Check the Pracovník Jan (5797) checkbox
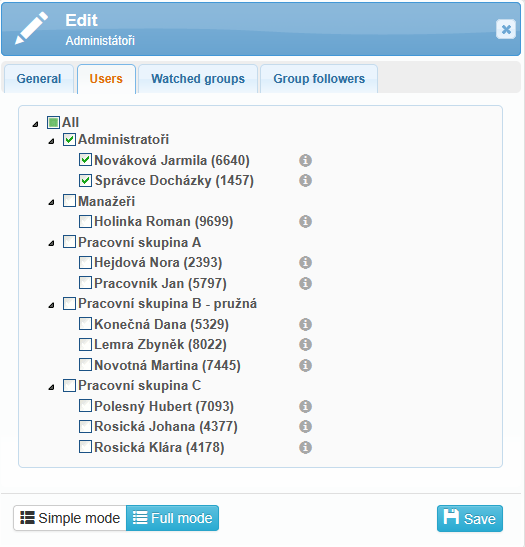Screen dimensions: 525x547 pos(85,283)
